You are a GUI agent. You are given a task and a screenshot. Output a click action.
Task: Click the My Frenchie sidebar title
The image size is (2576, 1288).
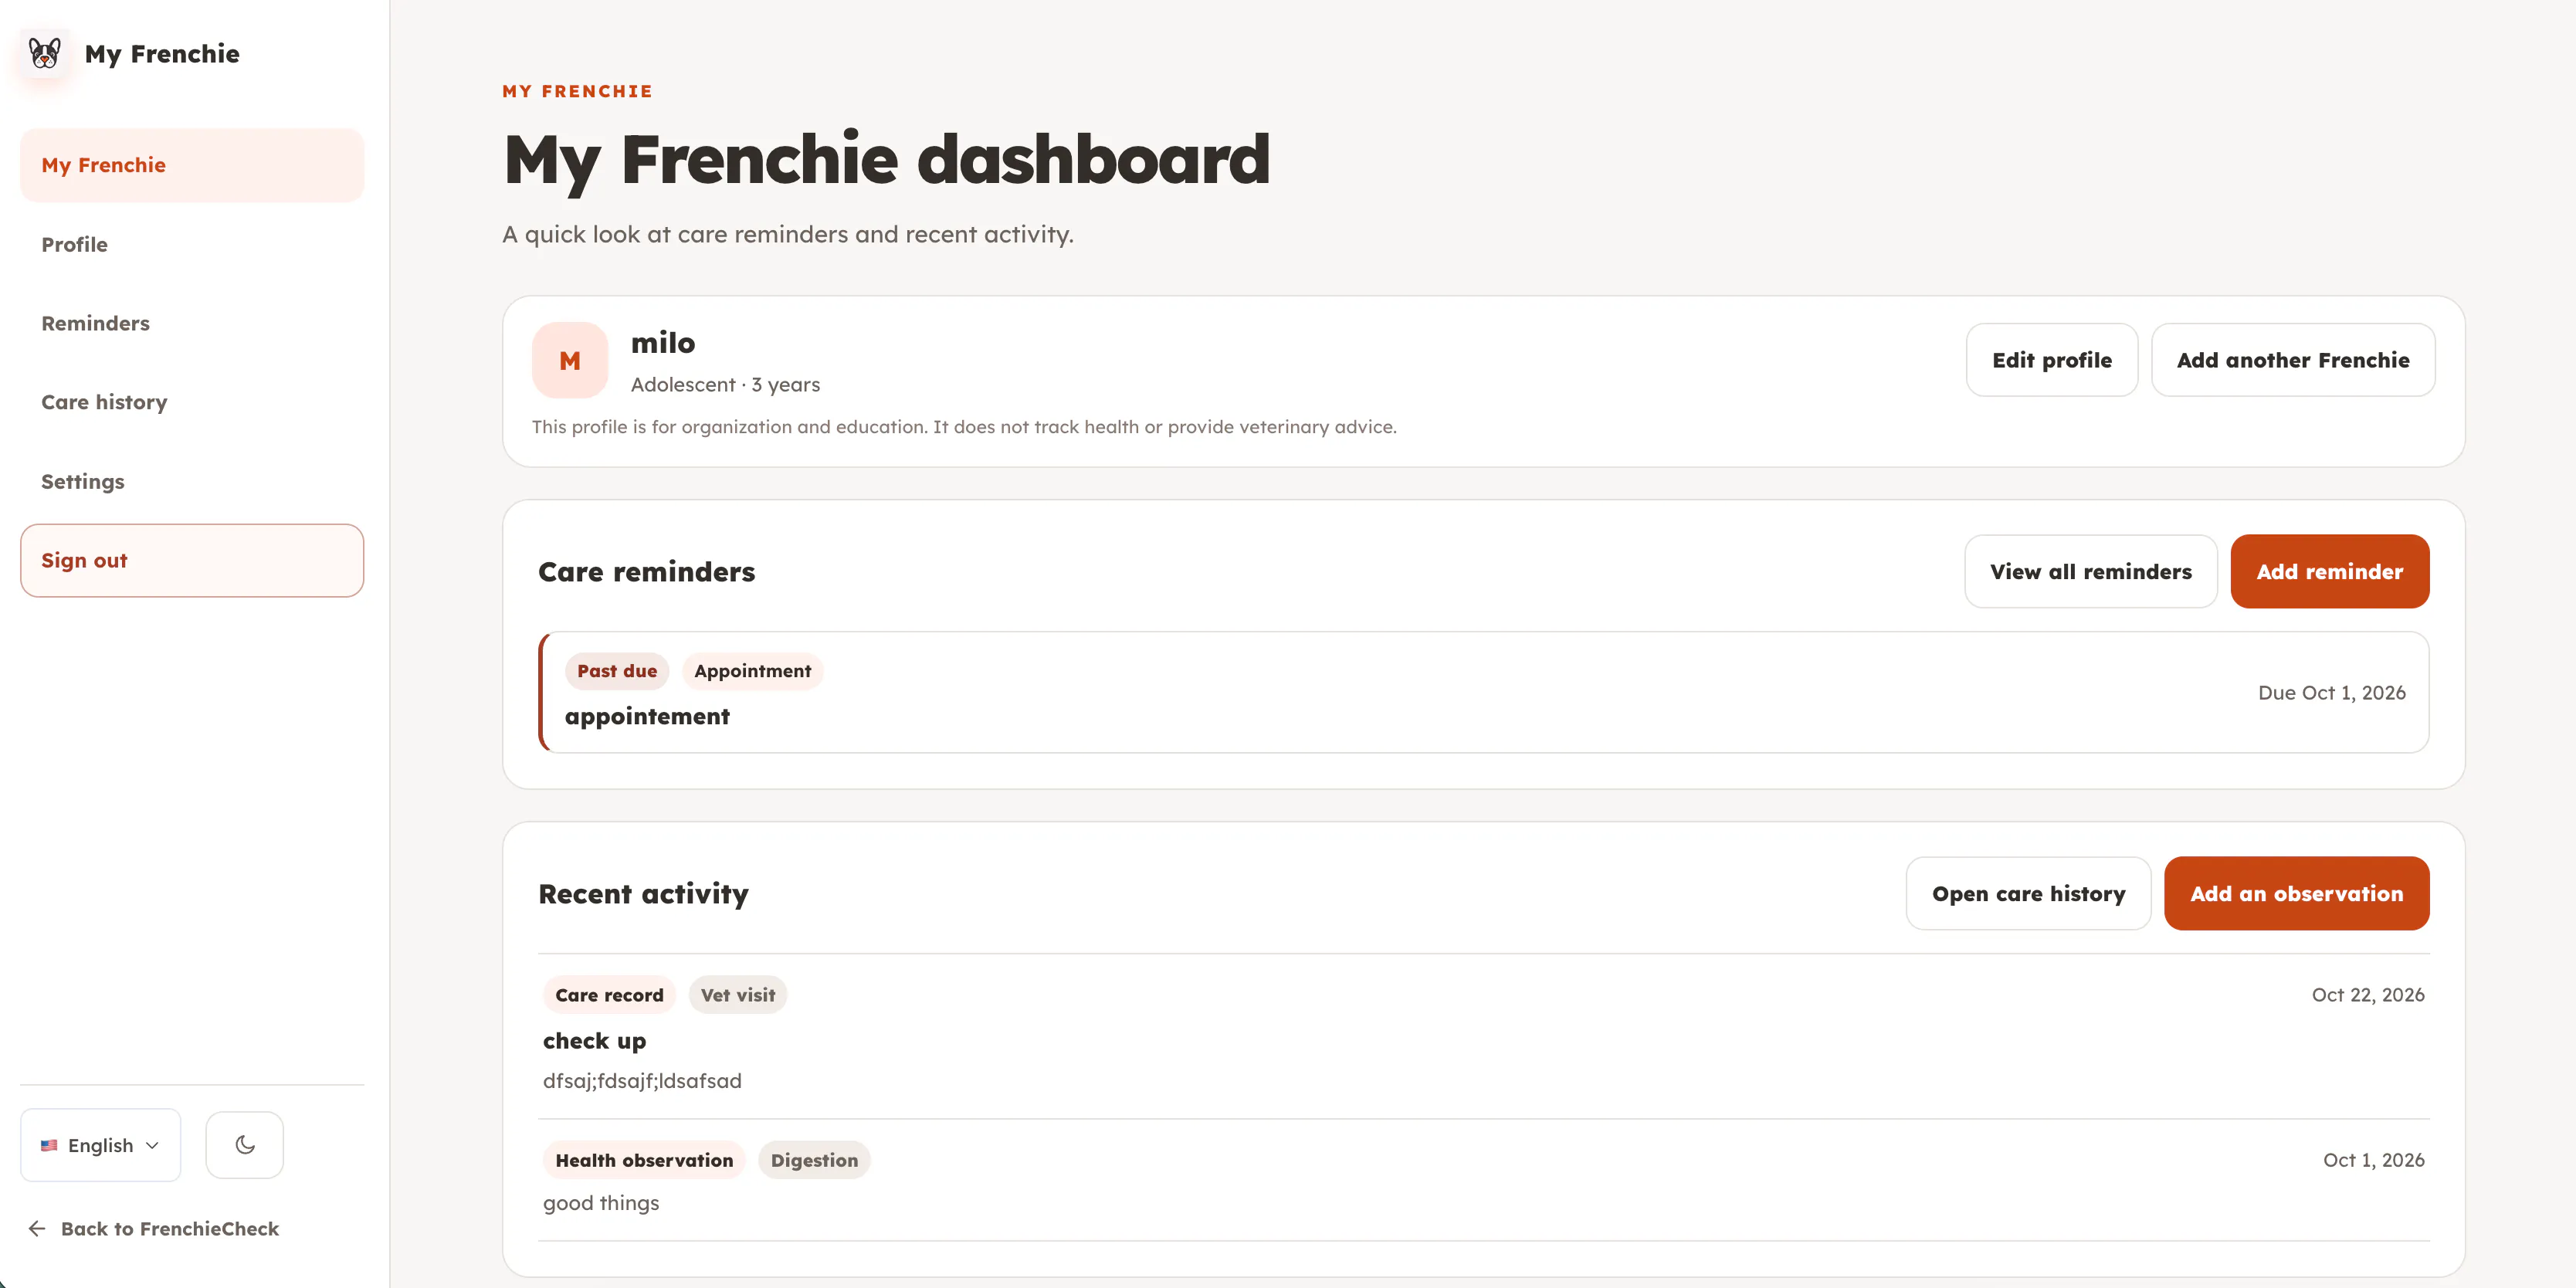162,54
